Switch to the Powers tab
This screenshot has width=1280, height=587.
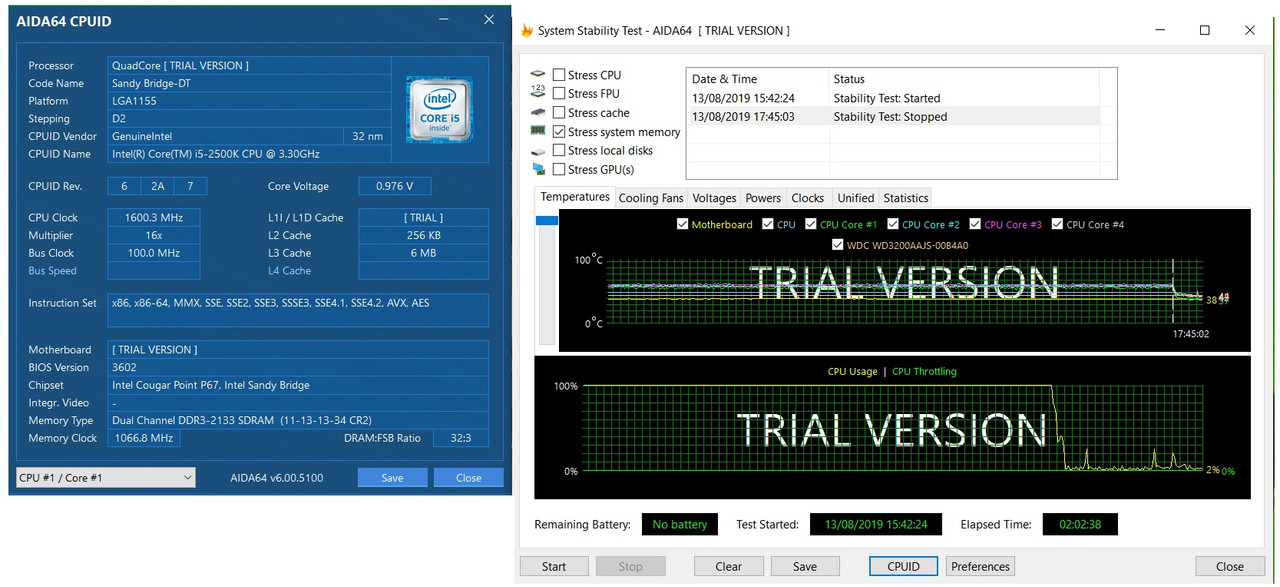coord(763,198)
